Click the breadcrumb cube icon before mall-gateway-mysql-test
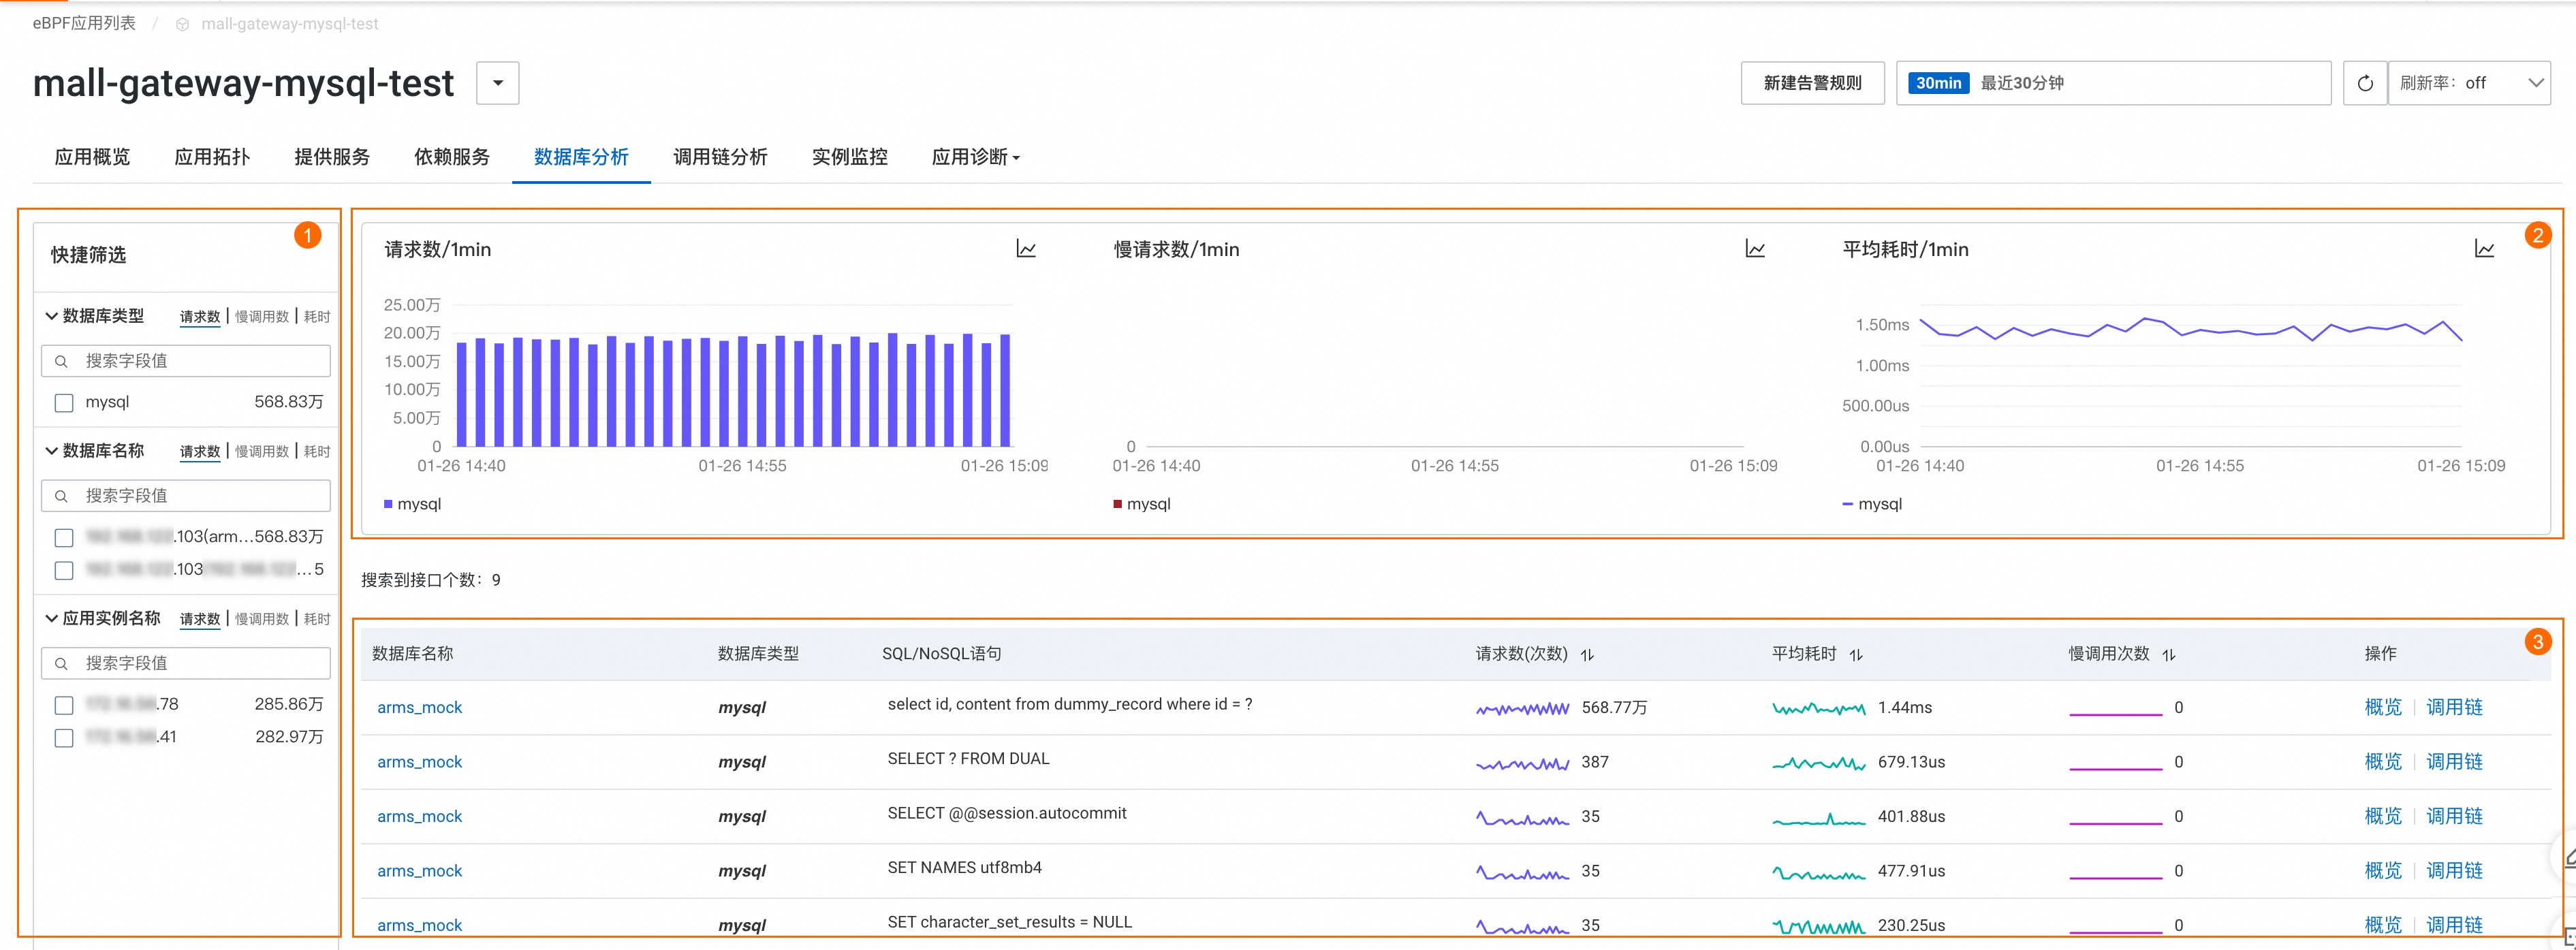2576x950 pixels. (182, 24)
